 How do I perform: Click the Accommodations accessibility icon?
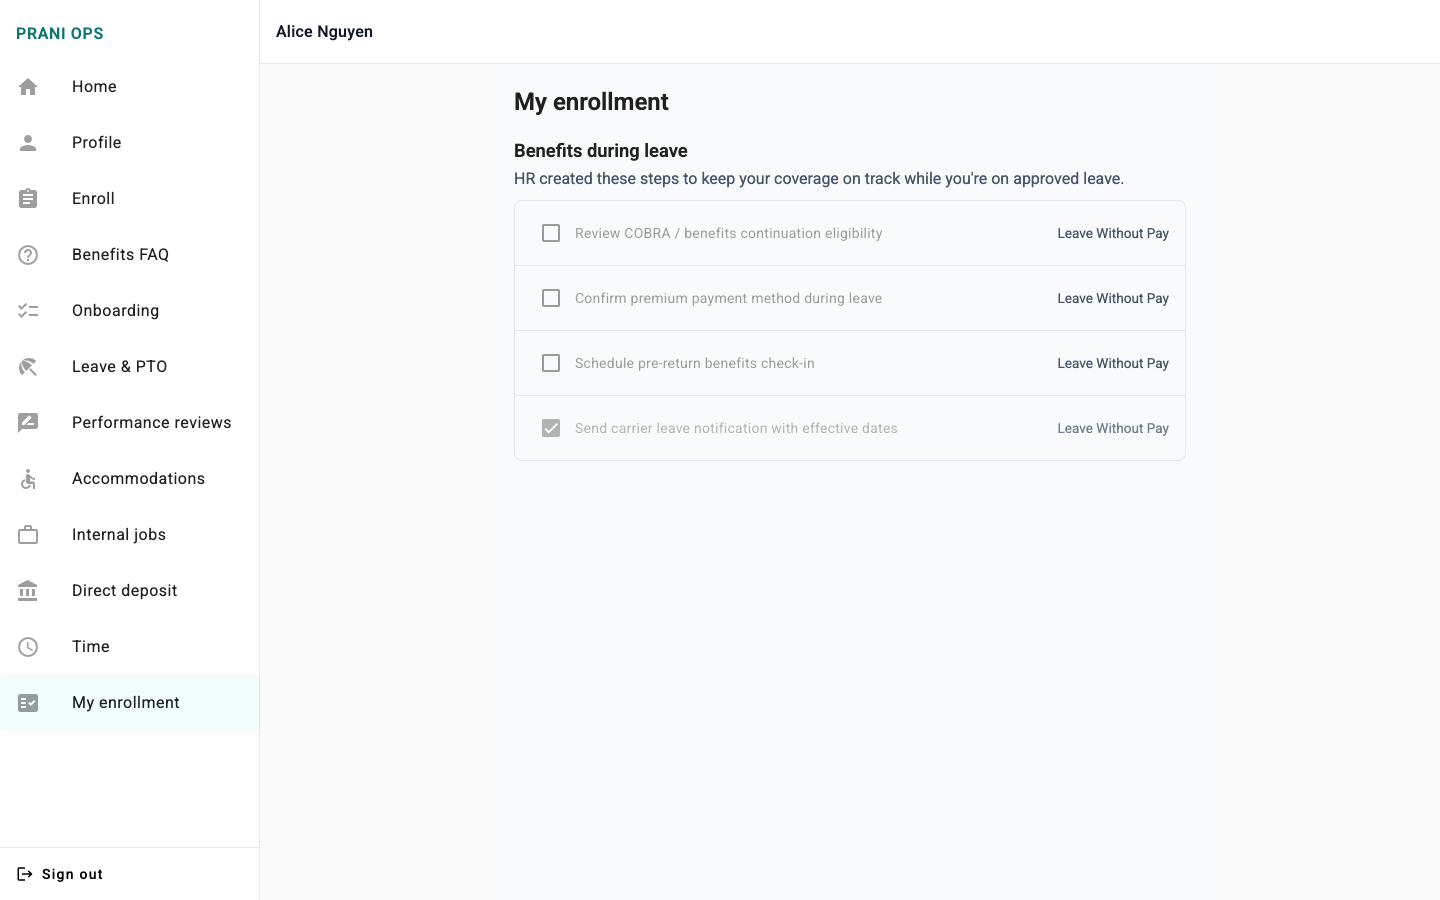[x=28, y=479]
